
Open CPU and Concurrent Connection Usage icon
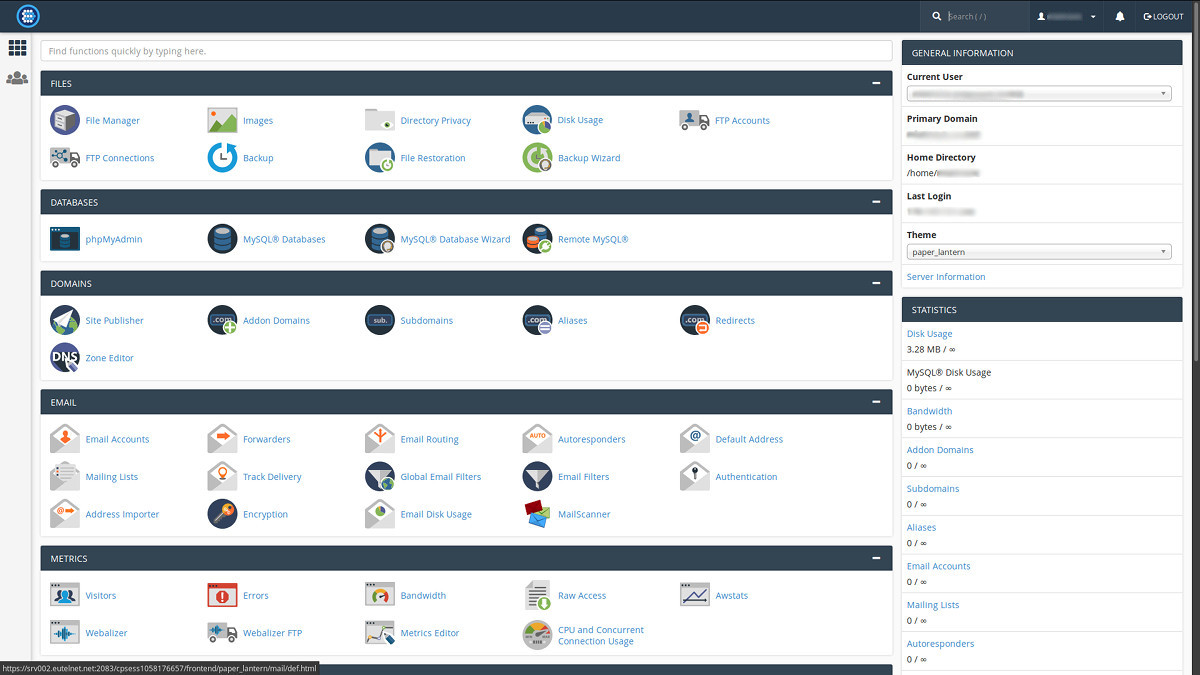[x=537, y=635]
